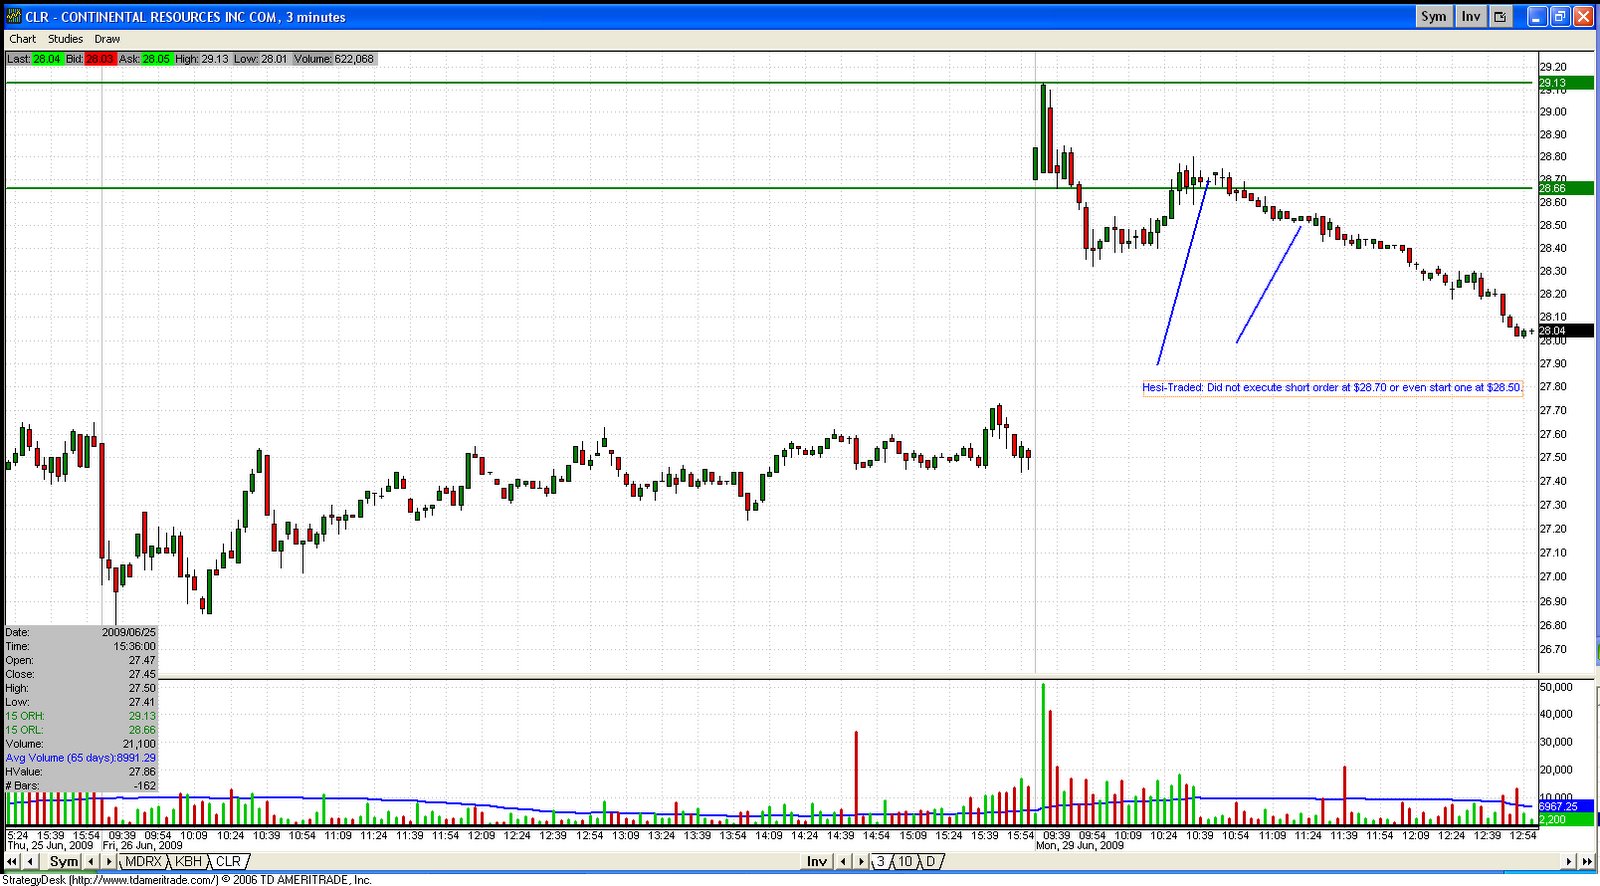Click left arrow next to bottom Sym button
This screenshot has height=886, width=1600.
91,861
